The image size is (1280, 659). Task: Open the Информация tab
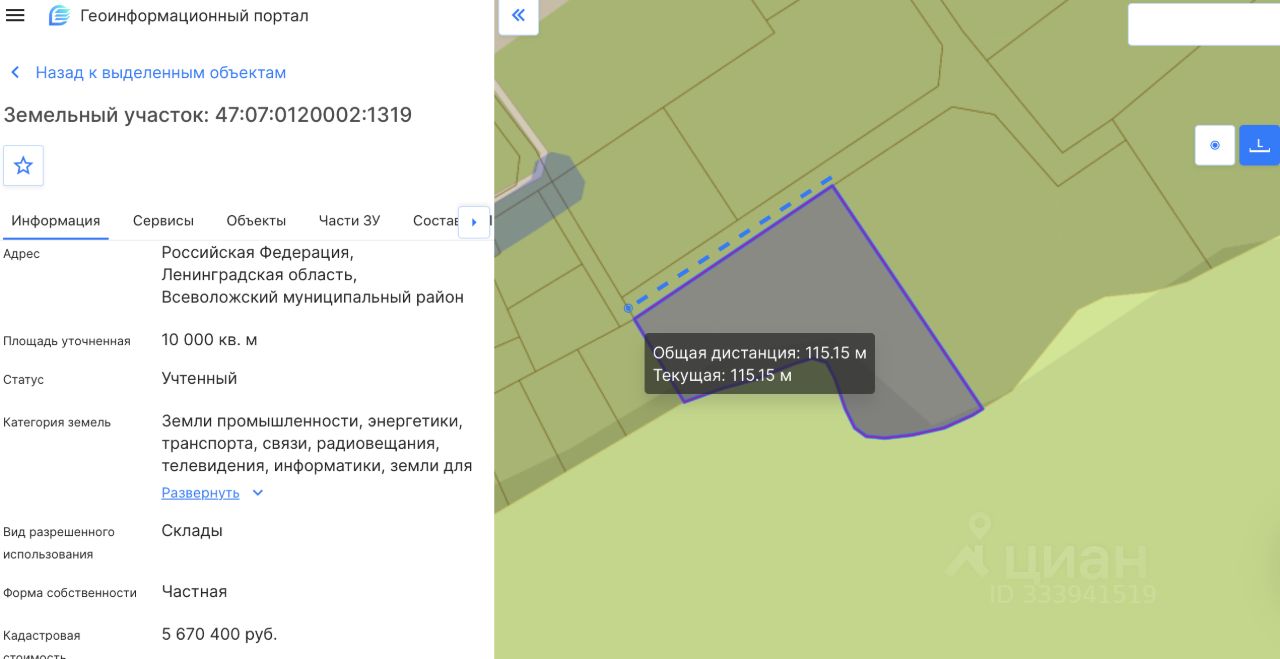[56, 220]
